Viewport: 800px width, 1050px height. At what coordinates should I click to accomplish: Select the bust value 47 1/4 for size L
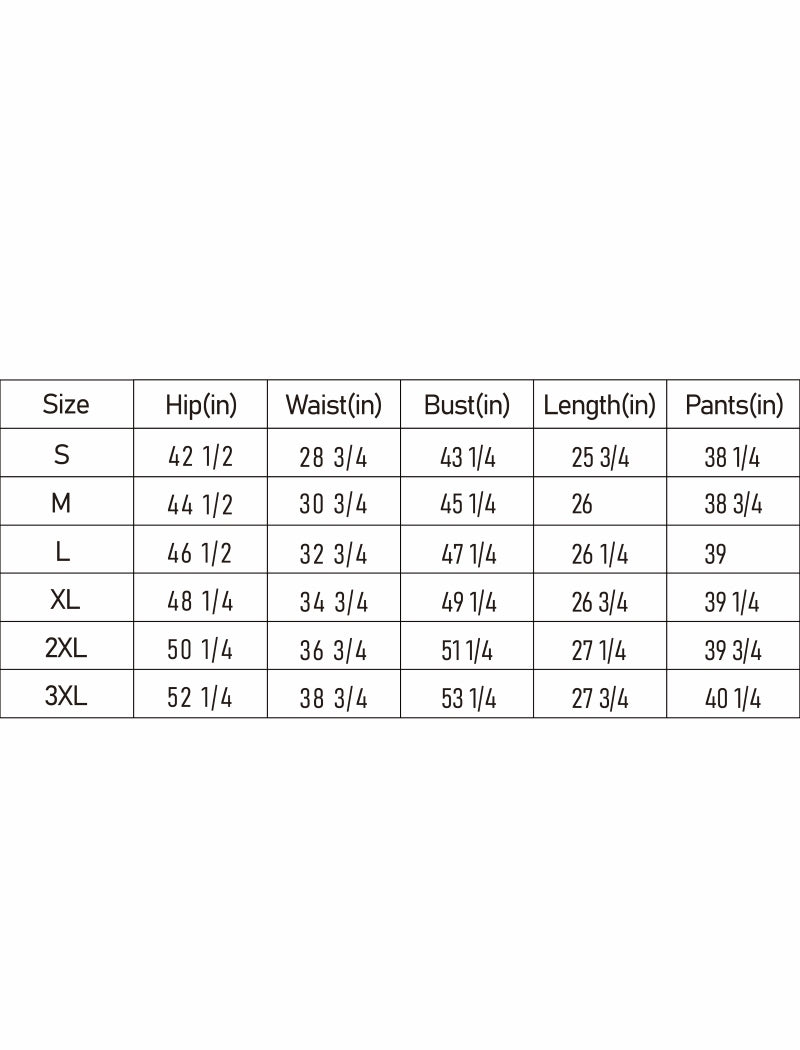468,554
